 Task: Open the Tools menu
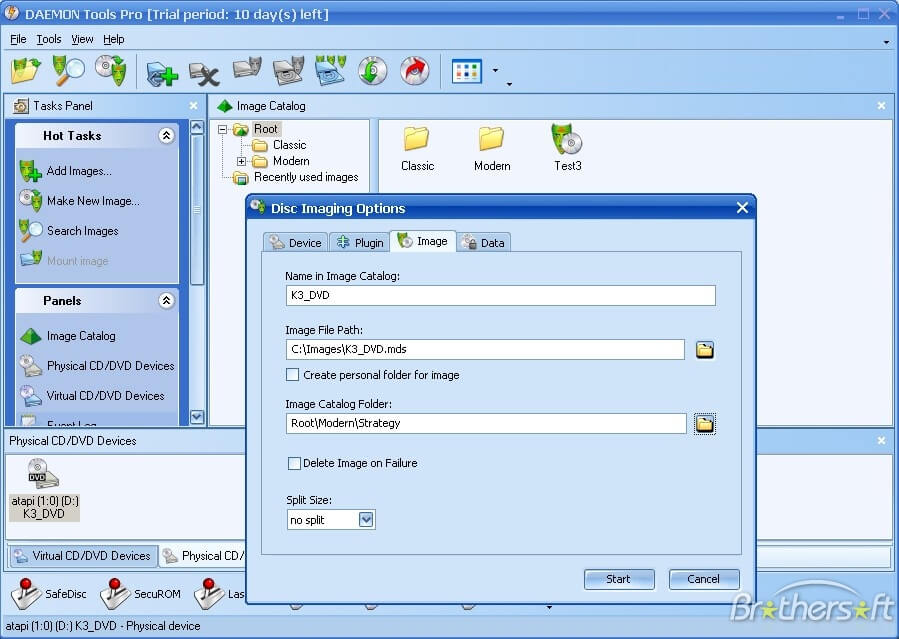pos(49,39)
